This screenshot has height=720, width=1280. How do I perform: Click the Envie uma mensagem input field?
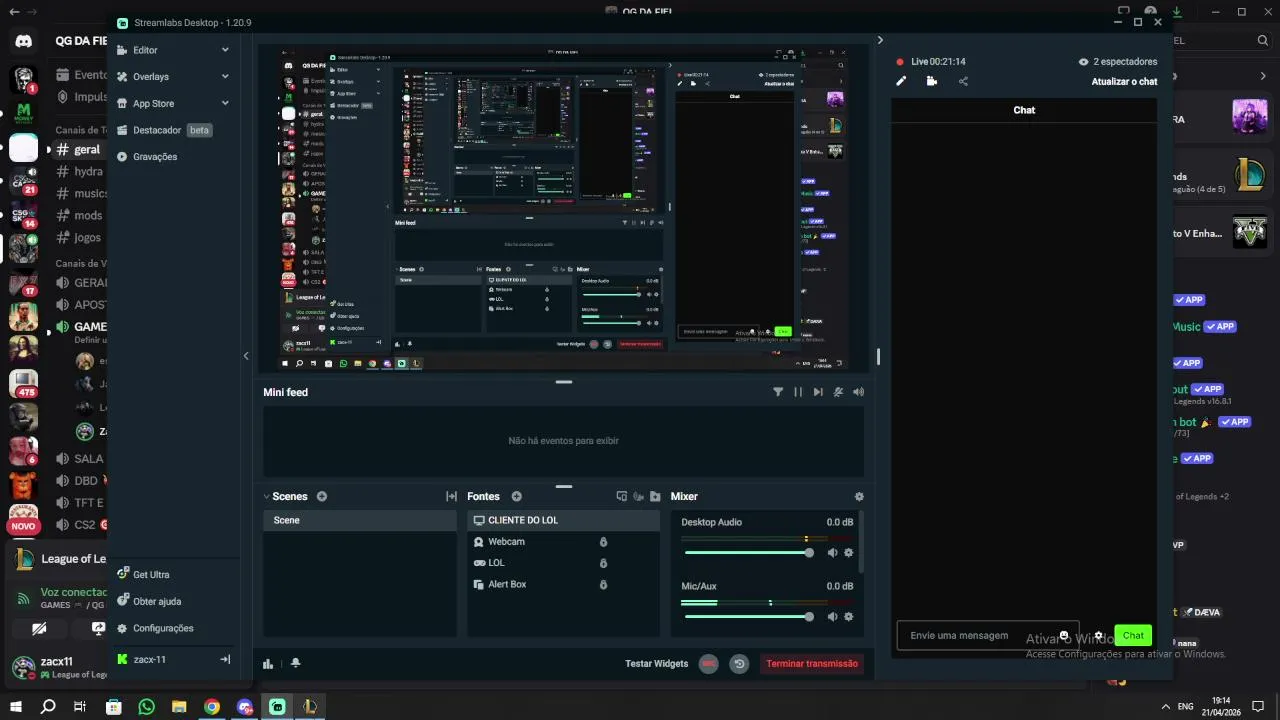[x=987, y=636]
